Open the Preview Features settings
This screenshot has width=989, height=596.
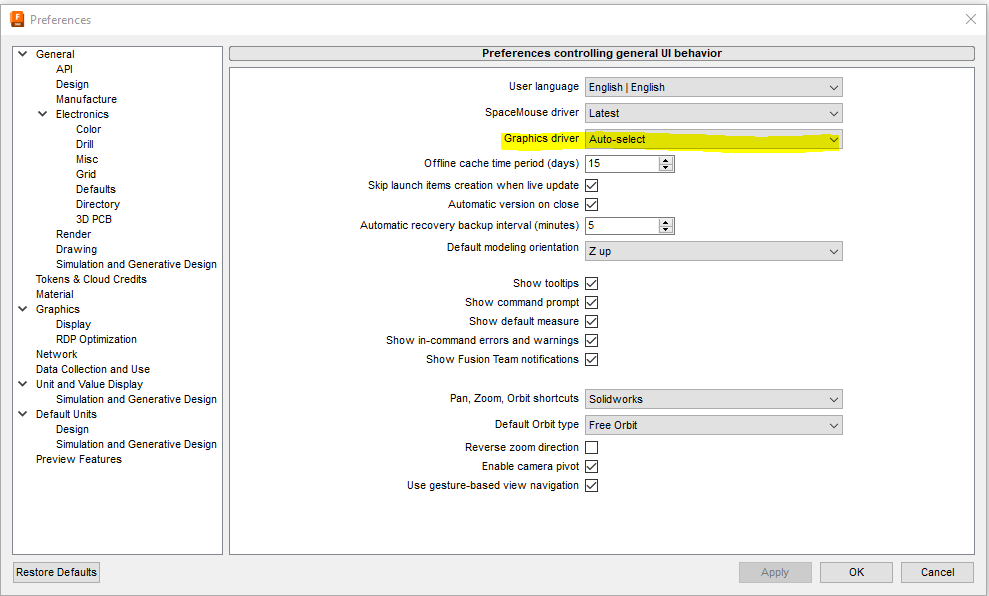point(78,459)
